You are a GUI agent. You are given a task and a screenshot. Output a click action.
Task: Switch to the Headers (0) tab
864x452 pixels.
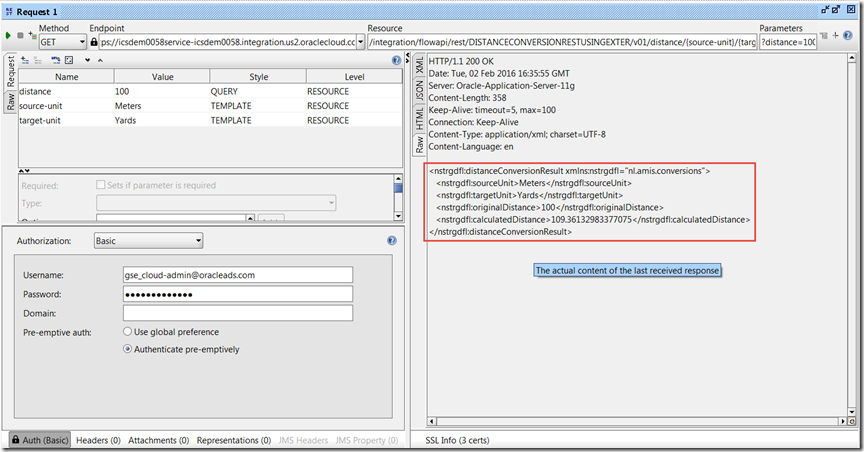tap(98, 440)
